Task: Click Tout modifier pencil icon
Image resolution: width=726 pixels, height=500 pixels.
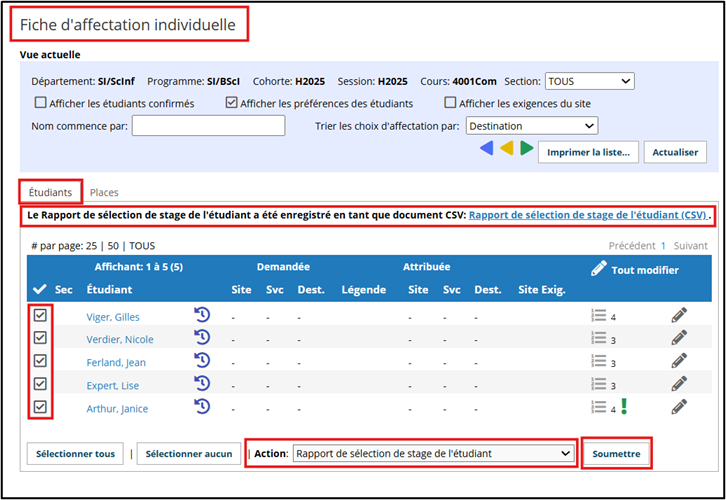Action: (599, 269)
